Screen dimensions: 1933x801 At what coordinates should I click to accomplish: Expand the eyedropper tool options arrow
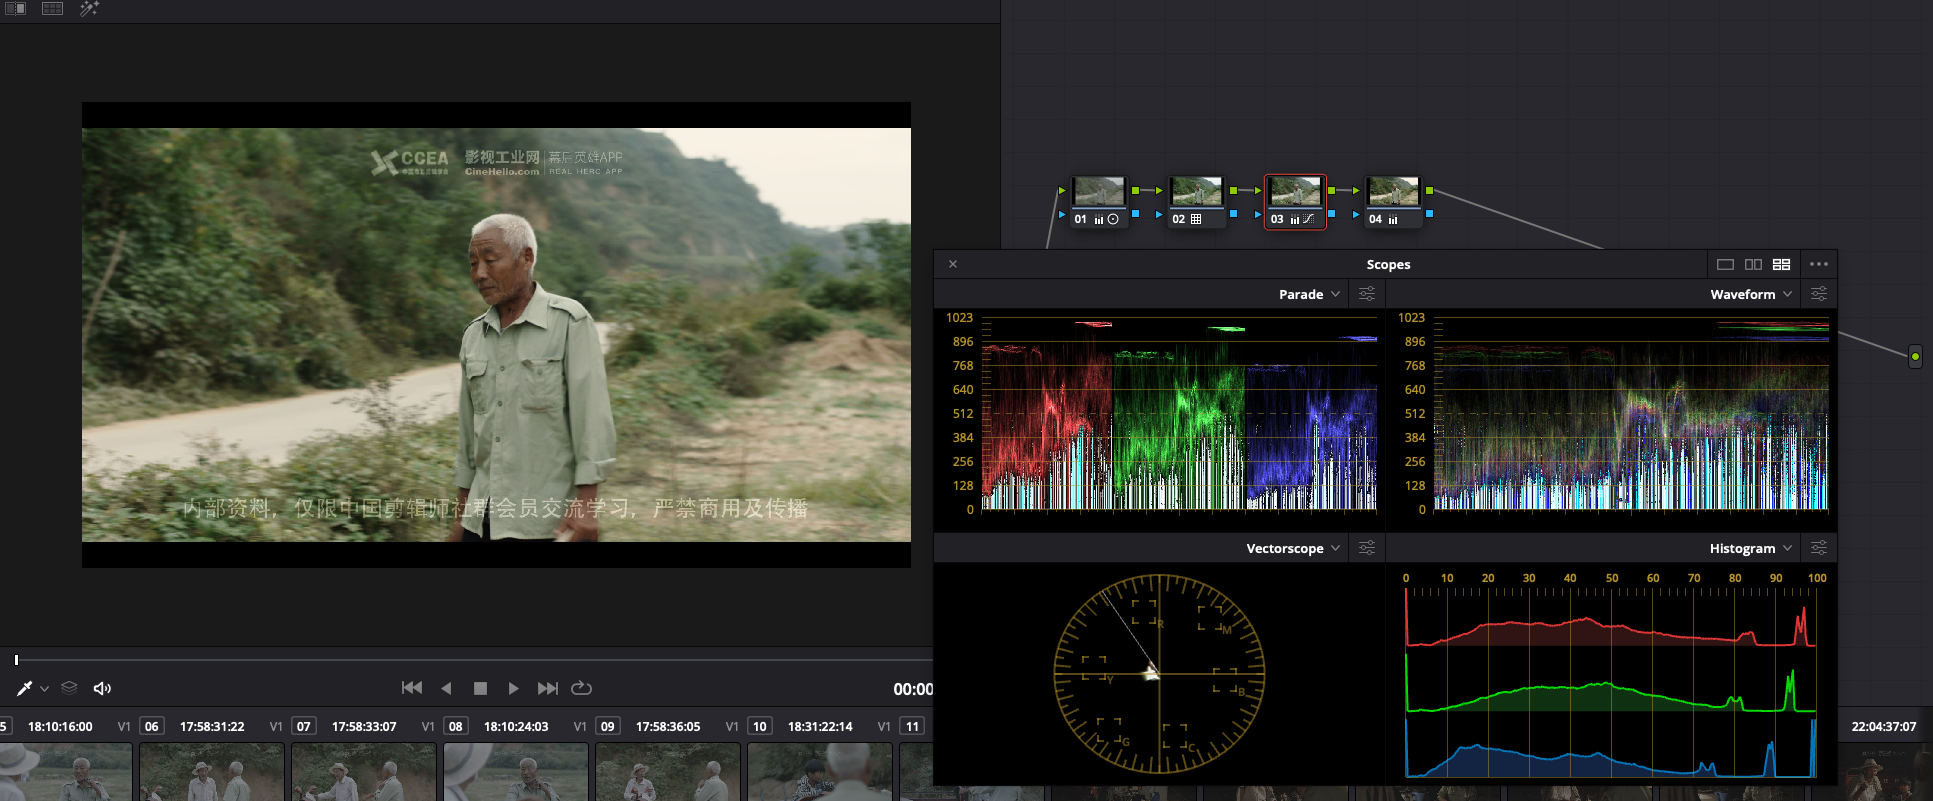44,689
